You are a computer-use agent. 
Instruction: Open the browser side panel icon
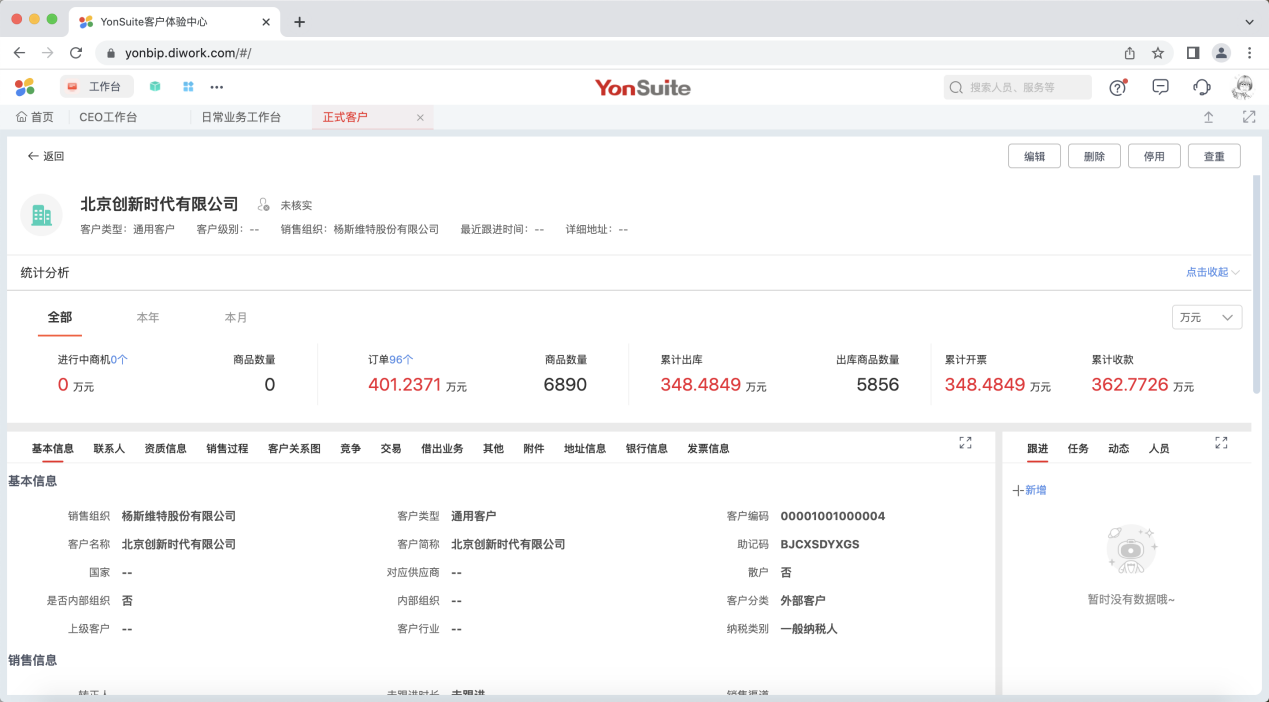pos(1193,53)
